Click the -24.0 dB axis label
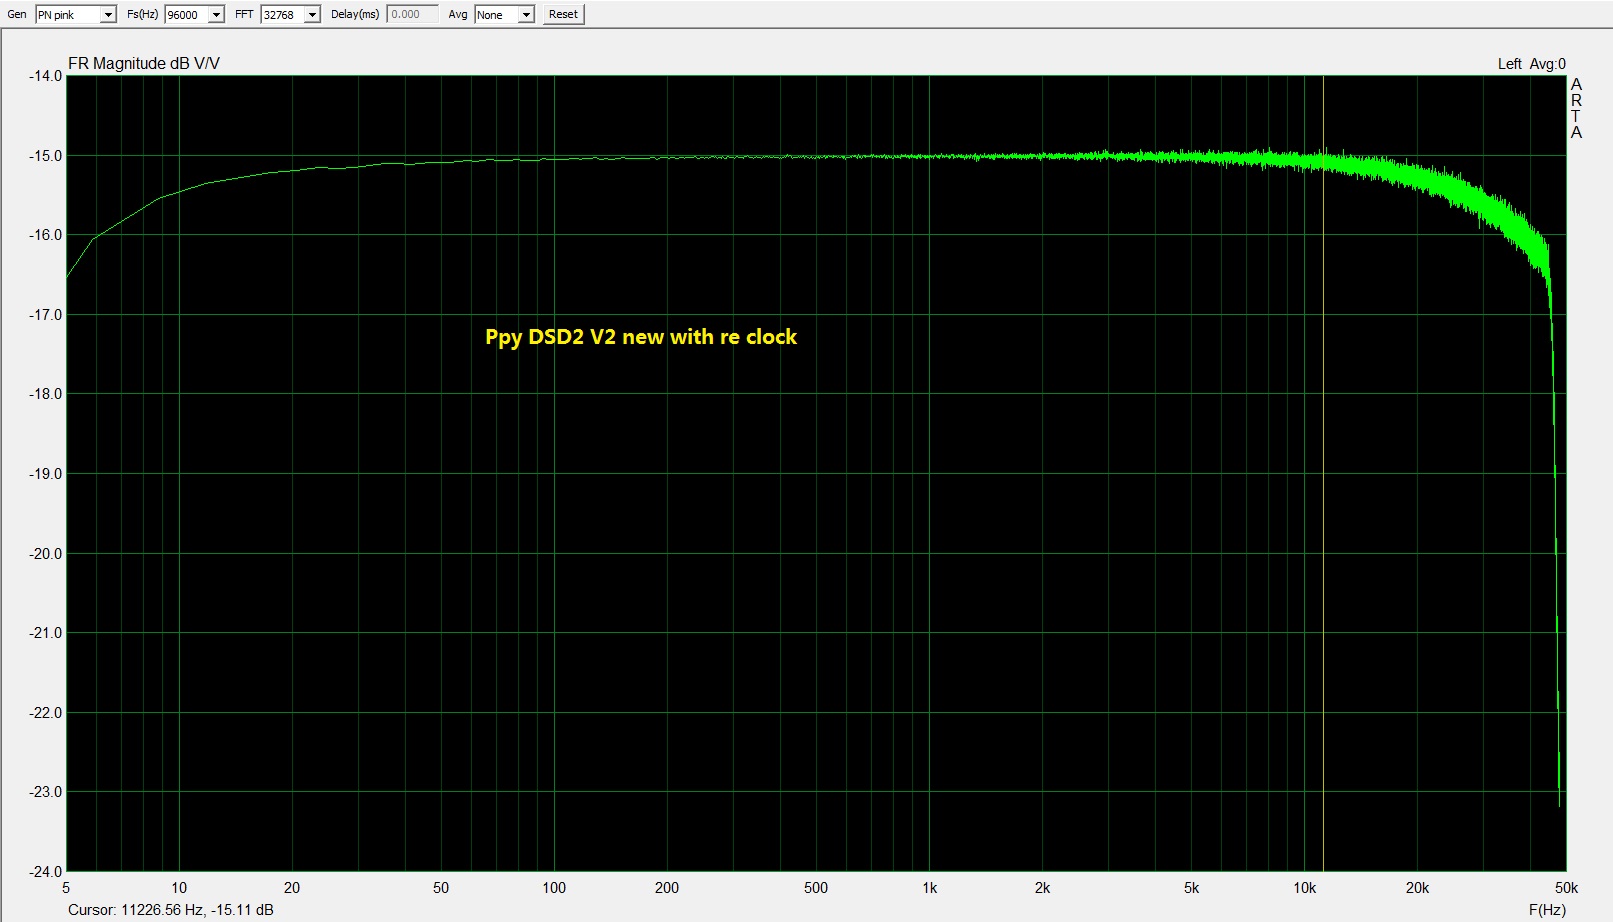The height and width of the screenshot is (922, 1613). point(45,871)
